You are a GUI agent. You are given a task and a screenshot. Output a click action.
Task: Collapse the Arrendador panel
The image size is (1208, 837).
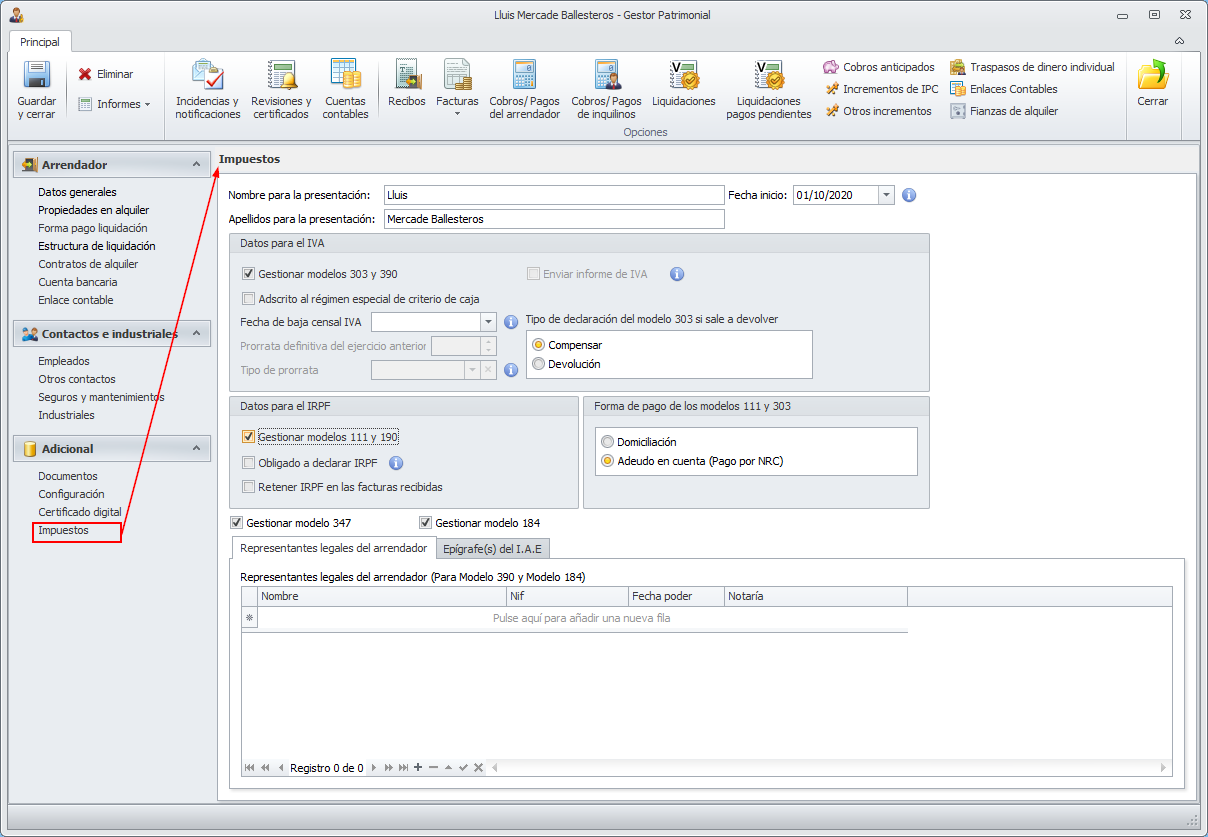(196, 164)
